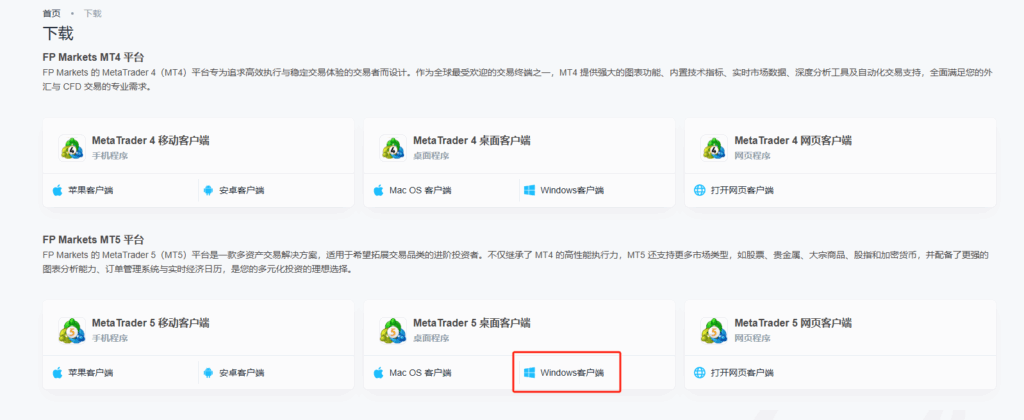Viewport: 1024px width, 420px height.
Task: Click the 首页 breadcrumb link
Action: tap(51, 13)
